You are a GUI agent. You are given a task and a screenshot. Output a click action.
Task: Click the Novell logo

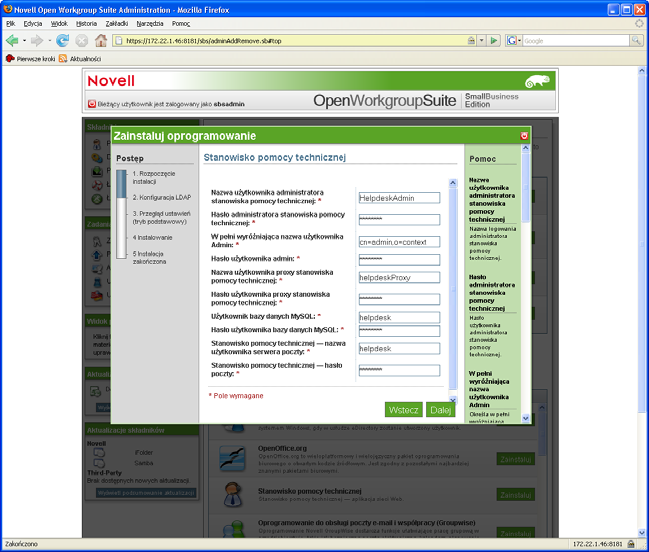(x=111, y=81)
